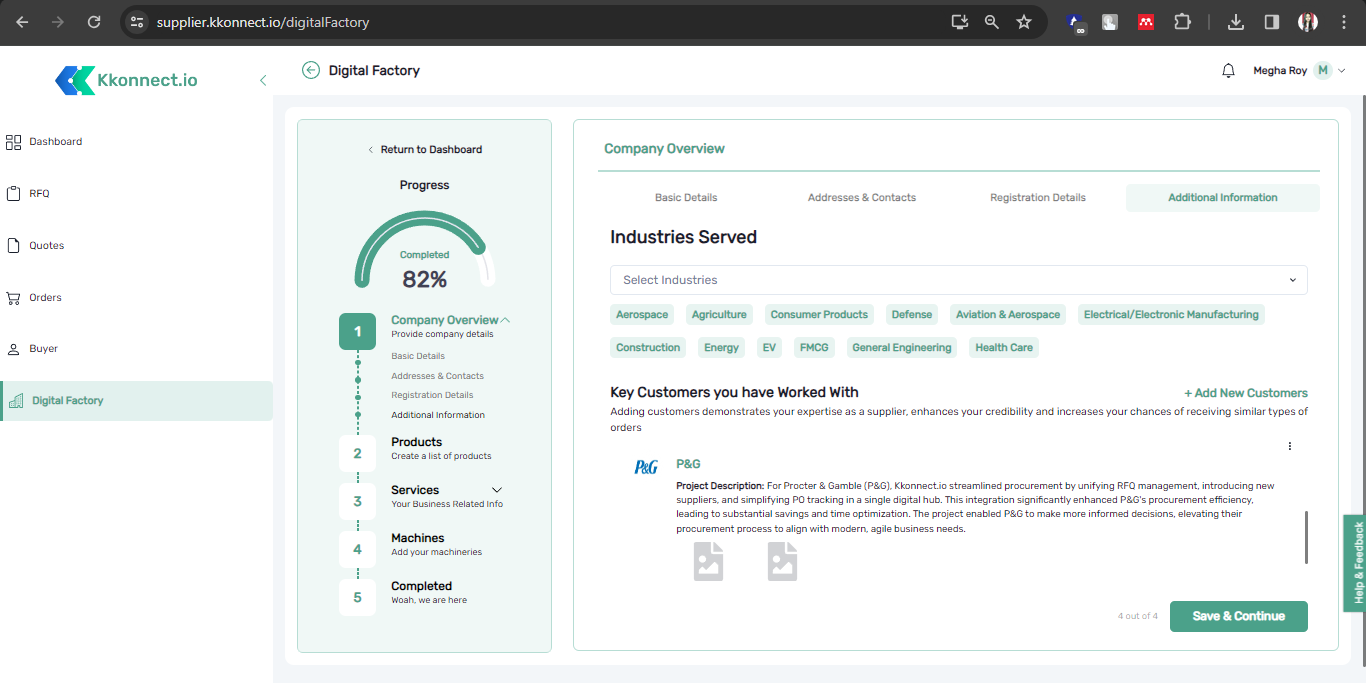Click the first P&G image placeholder

[x=708, y=561]
